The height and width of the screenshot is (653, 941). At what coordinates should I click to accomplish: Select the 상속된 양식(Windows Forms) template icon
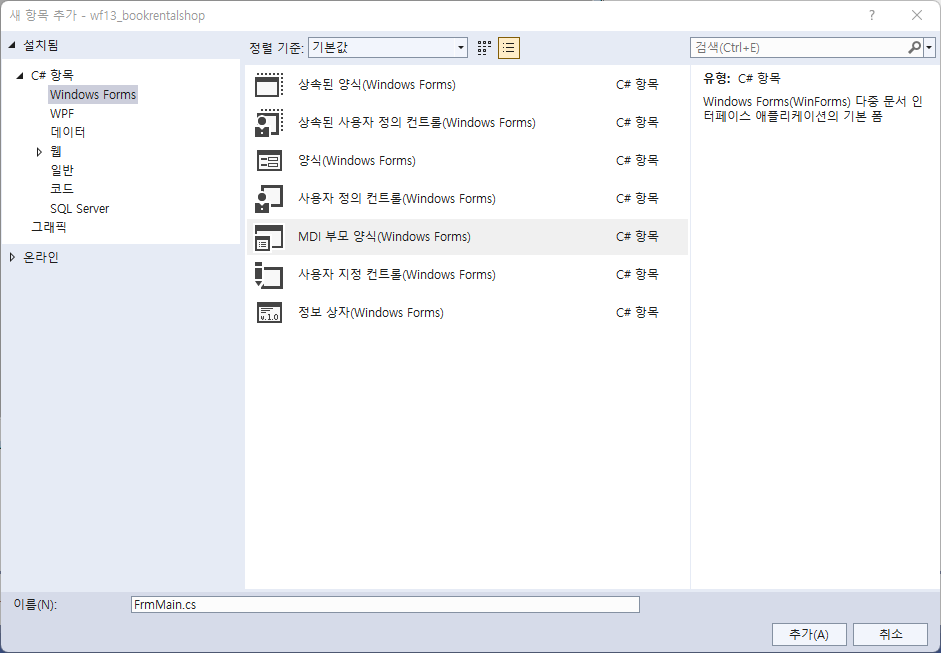269,85
